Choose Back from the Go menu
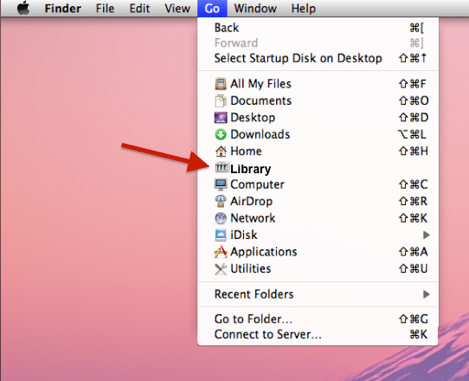This screenshot has width=469, height=381. click(x=318, y=28)
